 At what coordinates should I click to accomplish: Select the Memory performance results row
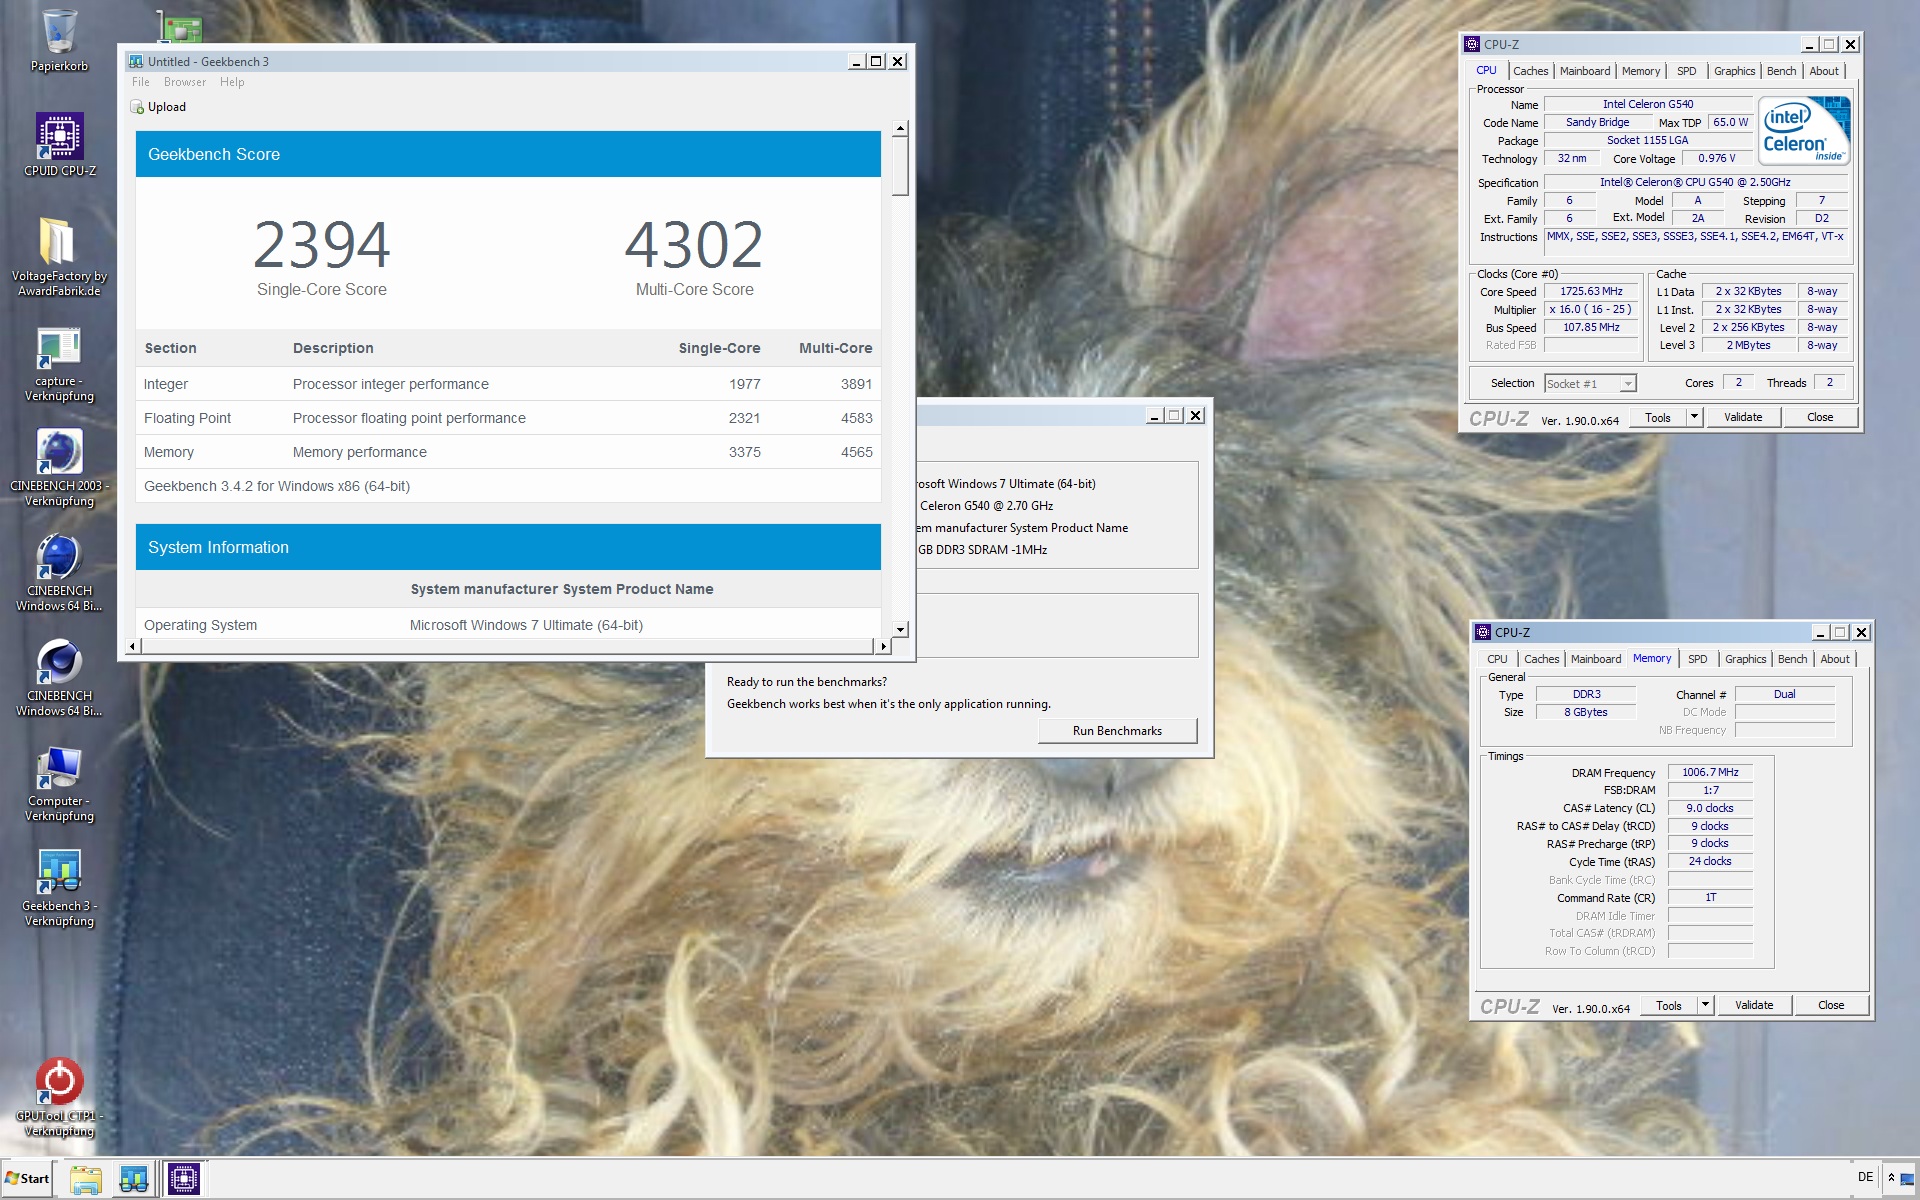pos(508,452)
